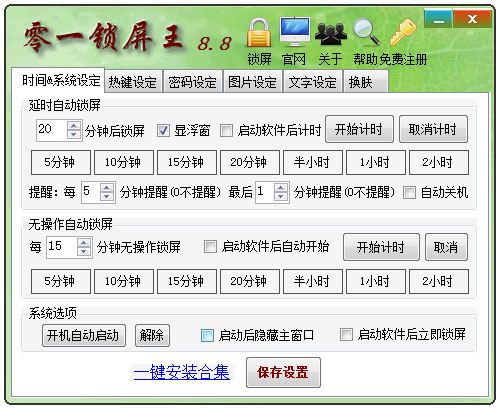
Task: Choose 10分钟 preset in 无操作自动锁屏
Action: (x=124, y=281)
